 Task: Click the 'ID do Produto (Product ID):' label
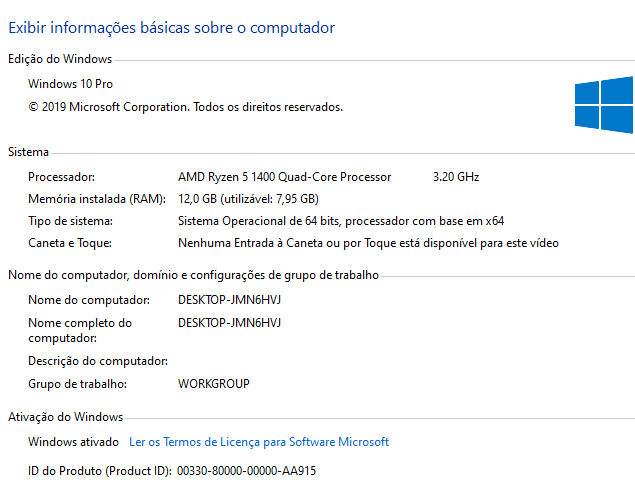(x=100, y=471)
